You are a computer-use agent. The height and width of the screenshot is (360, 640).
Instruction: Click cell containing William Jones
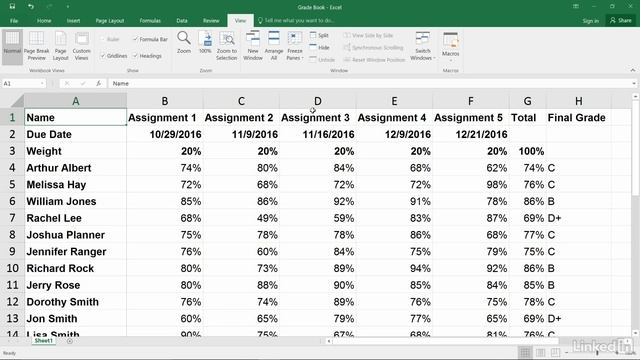point(76,201)
